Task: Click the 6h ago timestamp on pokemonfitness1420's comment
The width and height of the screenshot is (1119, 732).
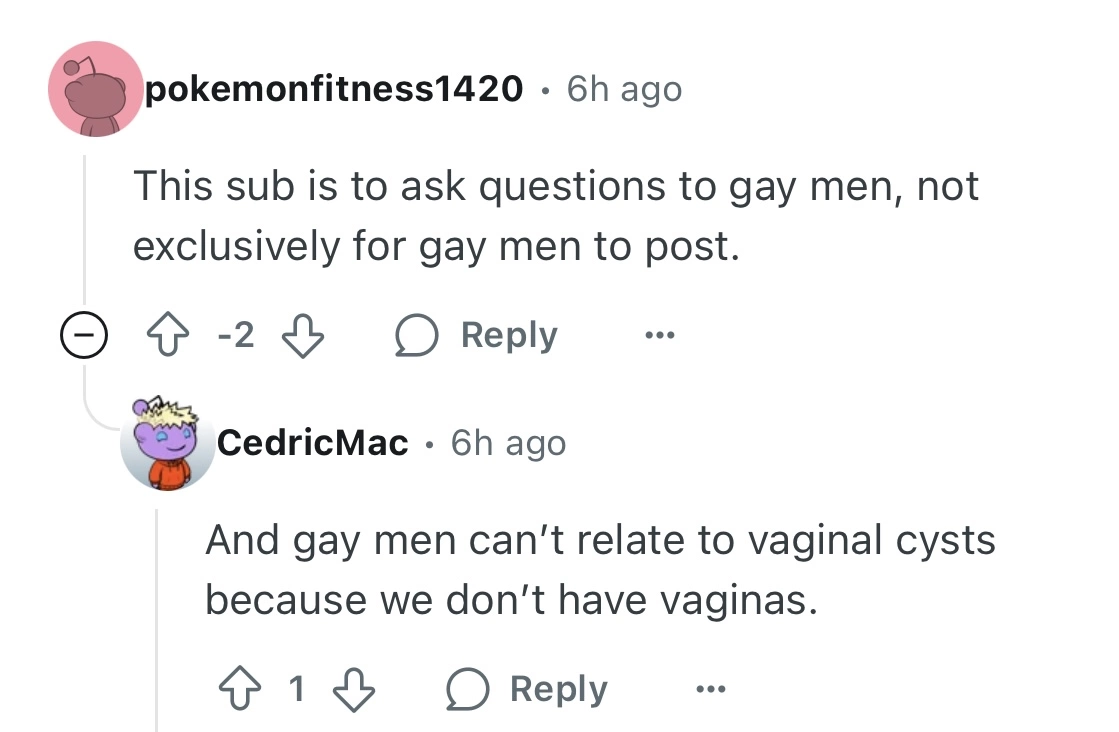Action: point(624,90)
